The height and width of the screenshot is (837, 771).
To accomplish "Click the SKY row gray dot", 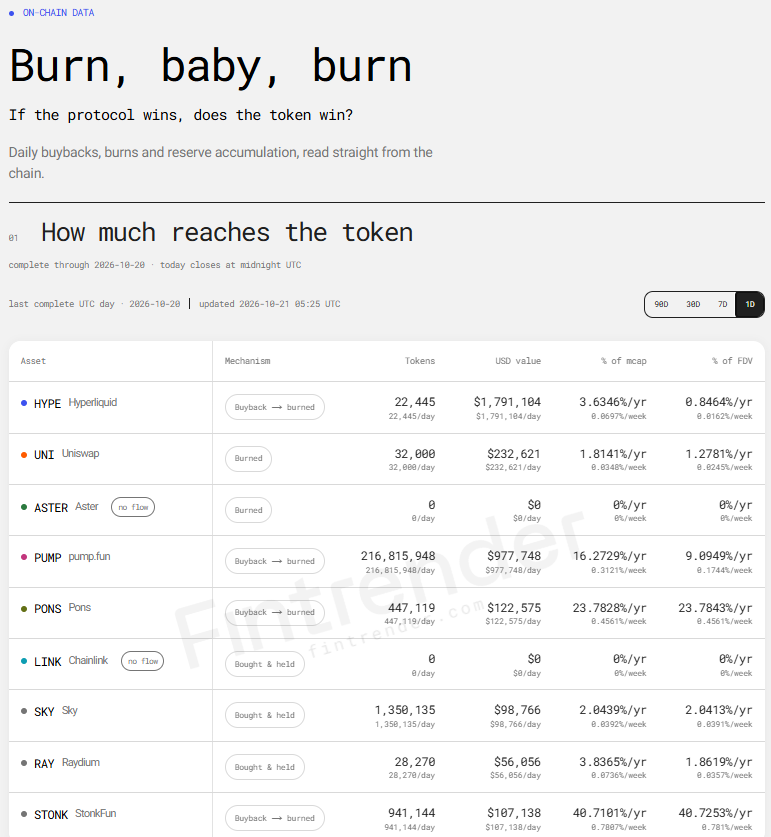I will tap(23, 711).
